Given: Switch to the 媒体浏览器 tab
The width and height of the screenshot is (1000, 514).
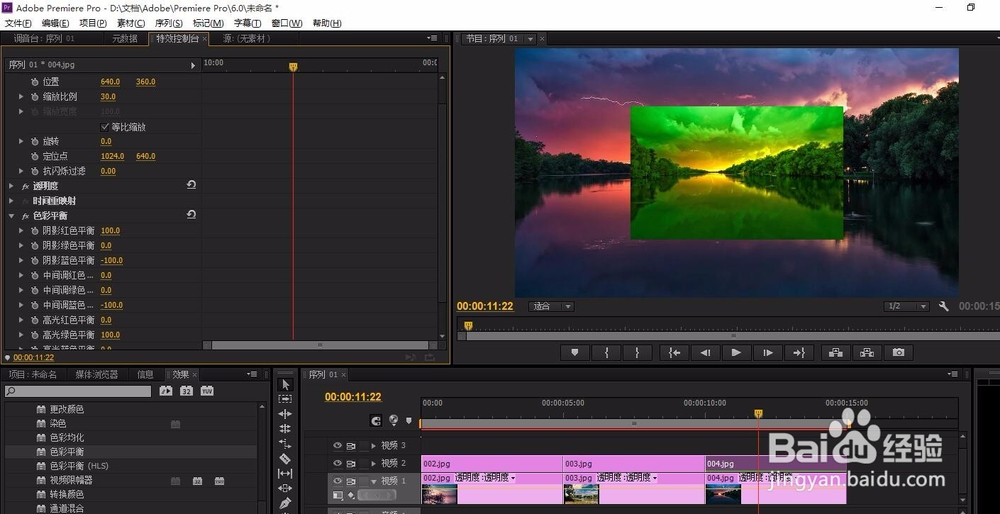Looking at the screenshot, I should [x=96, y=374].
